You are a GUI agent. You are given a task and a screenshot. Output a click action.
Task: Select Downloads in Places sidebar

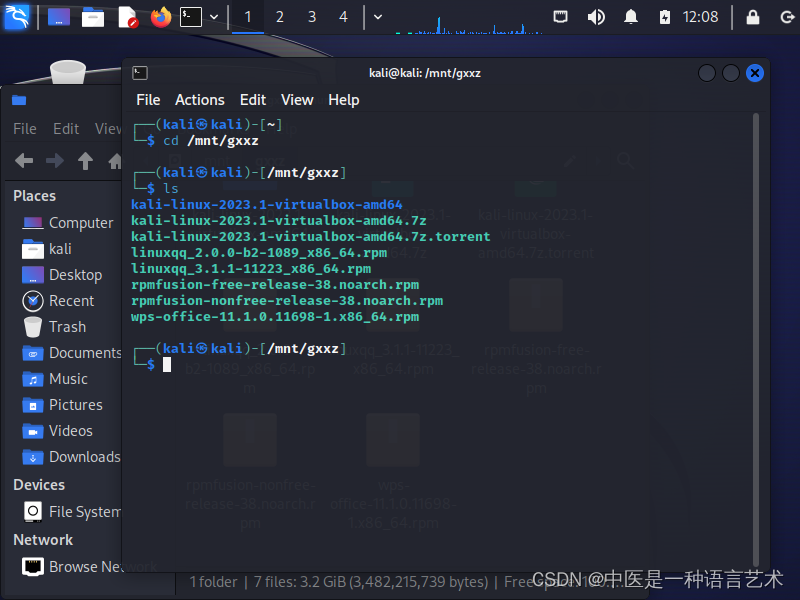[71, 457]
